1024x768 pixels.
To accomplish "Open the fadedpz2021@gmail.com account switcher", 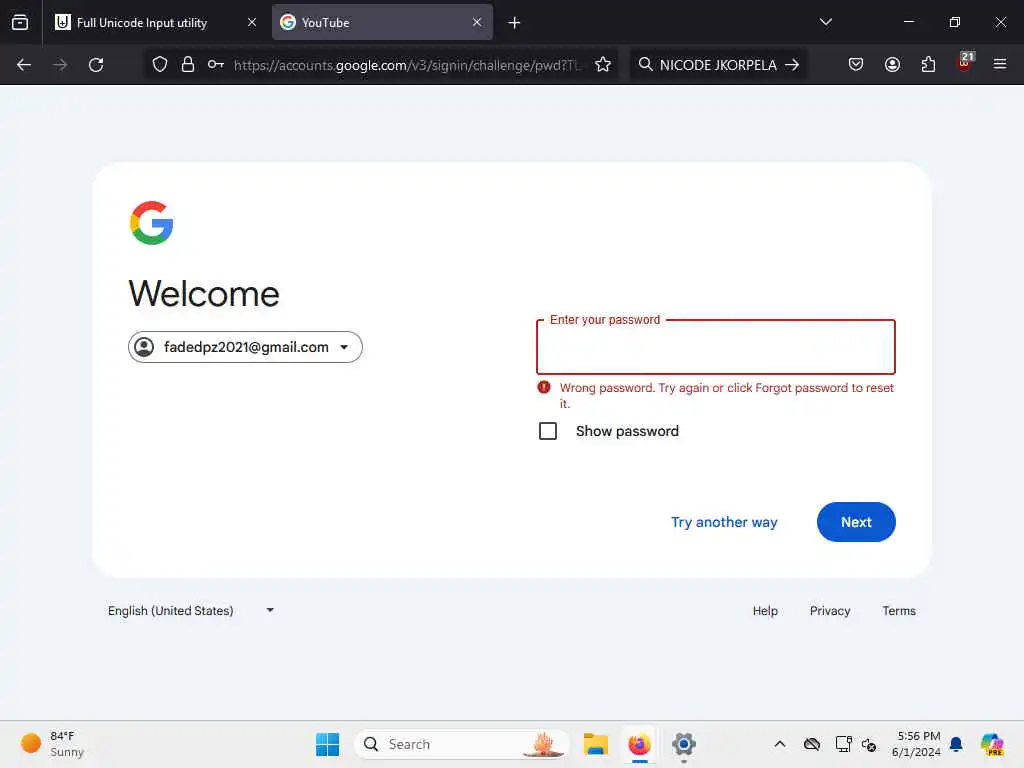I will (x=245, y=347).
